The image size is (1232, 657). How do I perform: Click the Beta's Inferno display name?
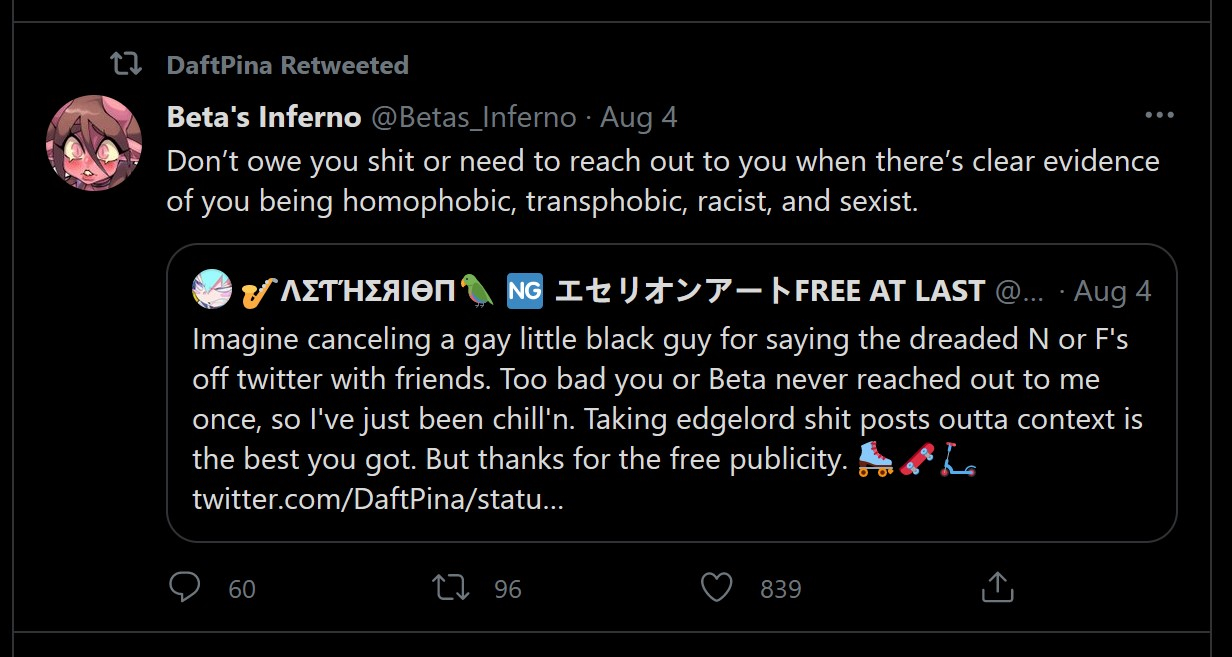pyautogui.click(x=264, y=117)
